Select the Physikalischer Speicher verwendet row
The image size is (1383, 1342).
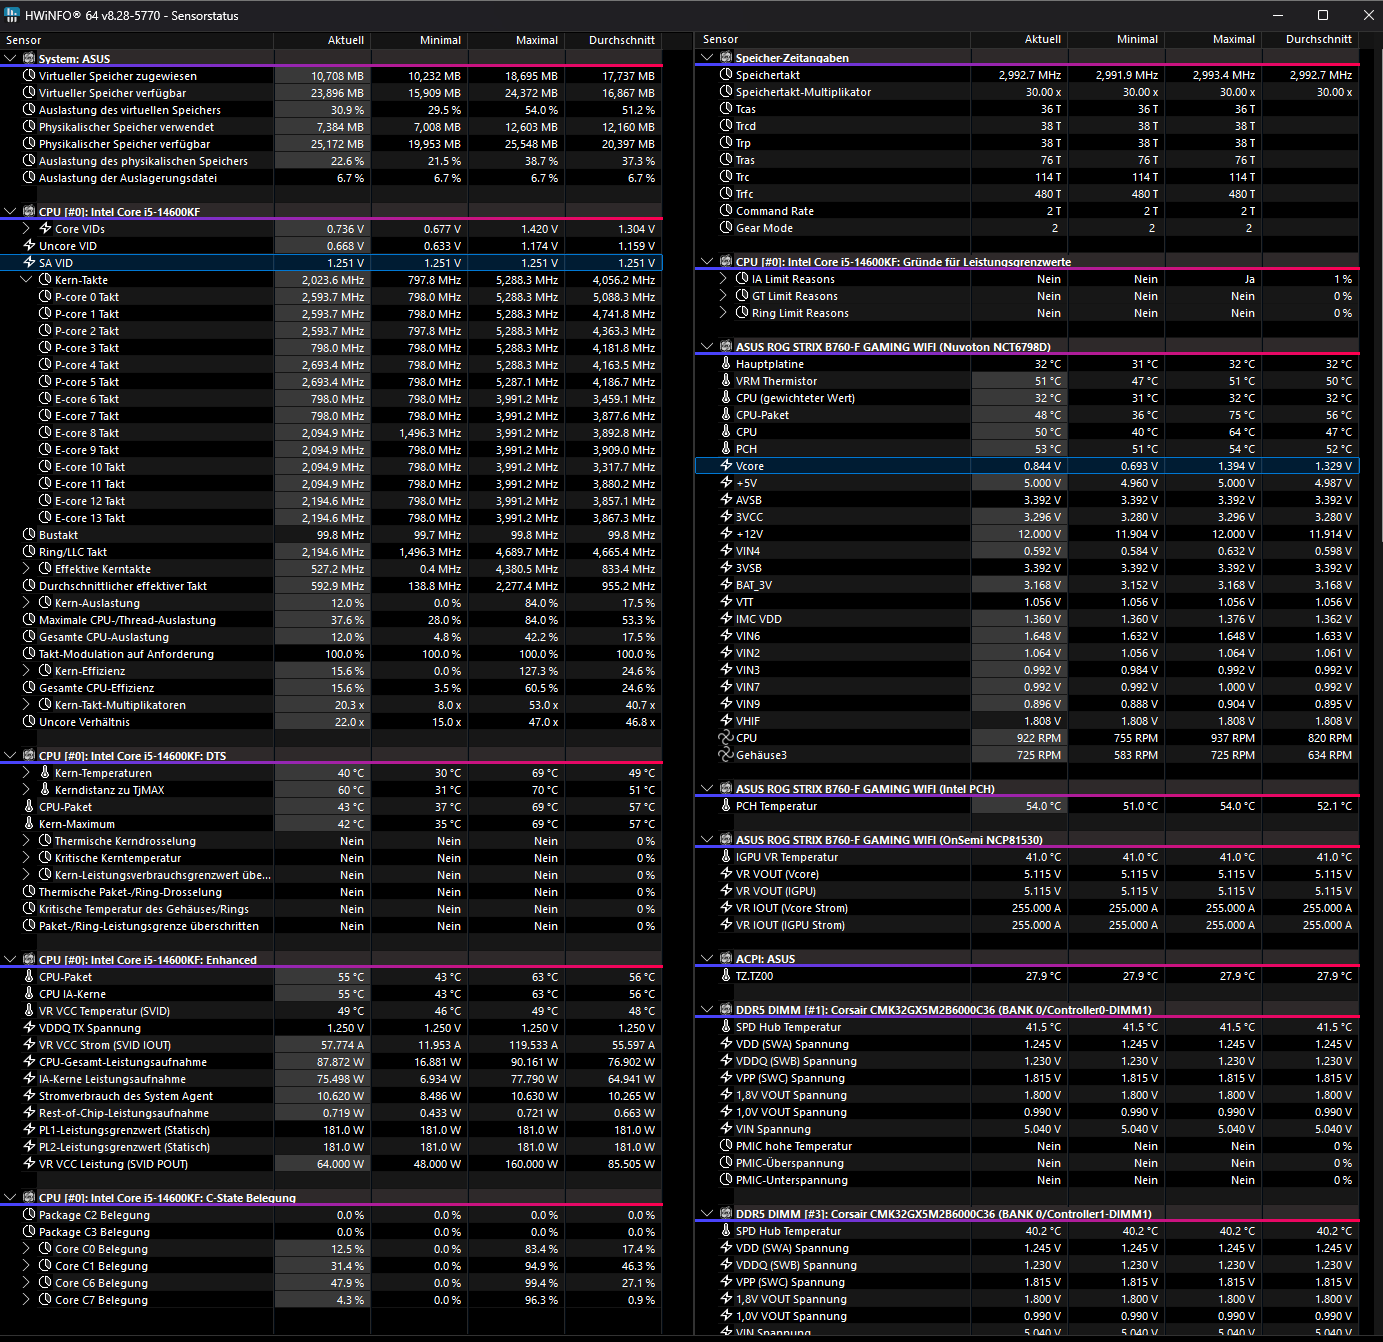(x=331, y=127)
